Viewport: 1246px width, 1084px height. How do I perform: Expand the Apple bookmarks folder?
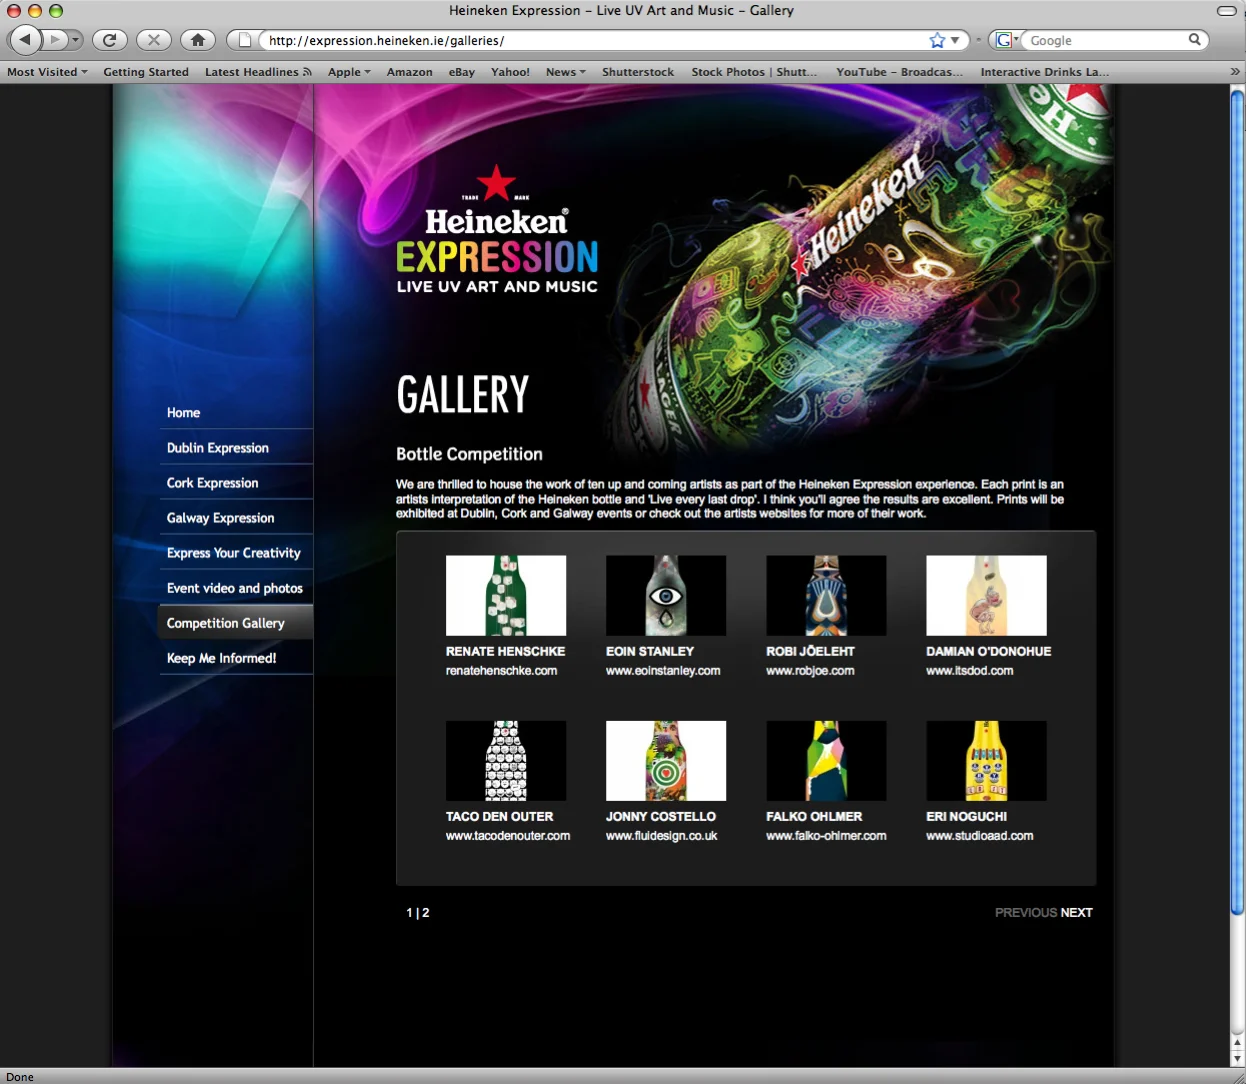point(349,72)
